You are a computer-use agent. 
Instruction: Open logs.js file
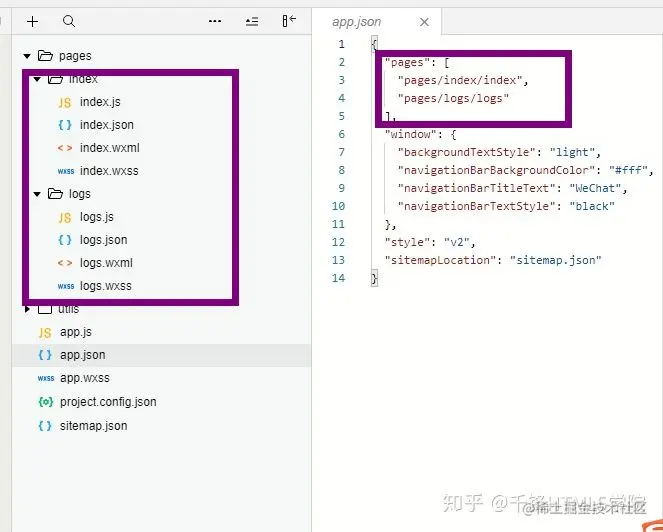click(97, 217)
